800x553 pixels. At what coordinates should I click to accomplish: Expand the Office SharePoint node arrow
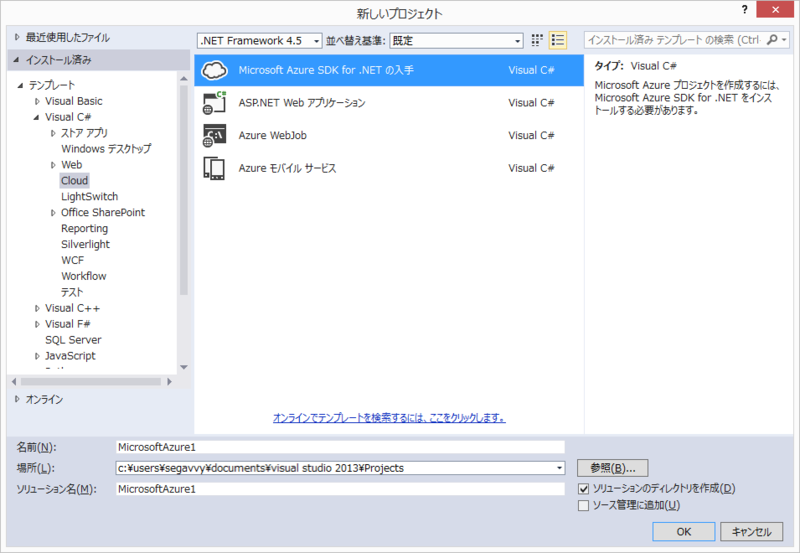(53, 213)
